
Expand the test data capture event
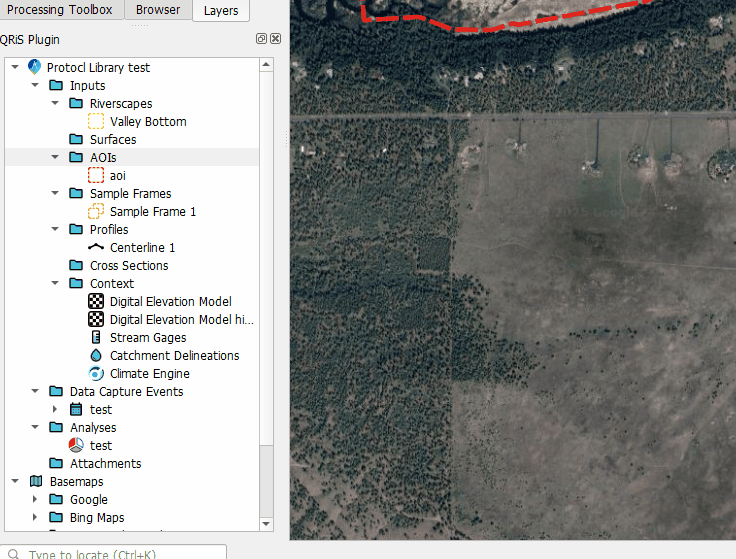pyautogui.click(x=55, y=409)
